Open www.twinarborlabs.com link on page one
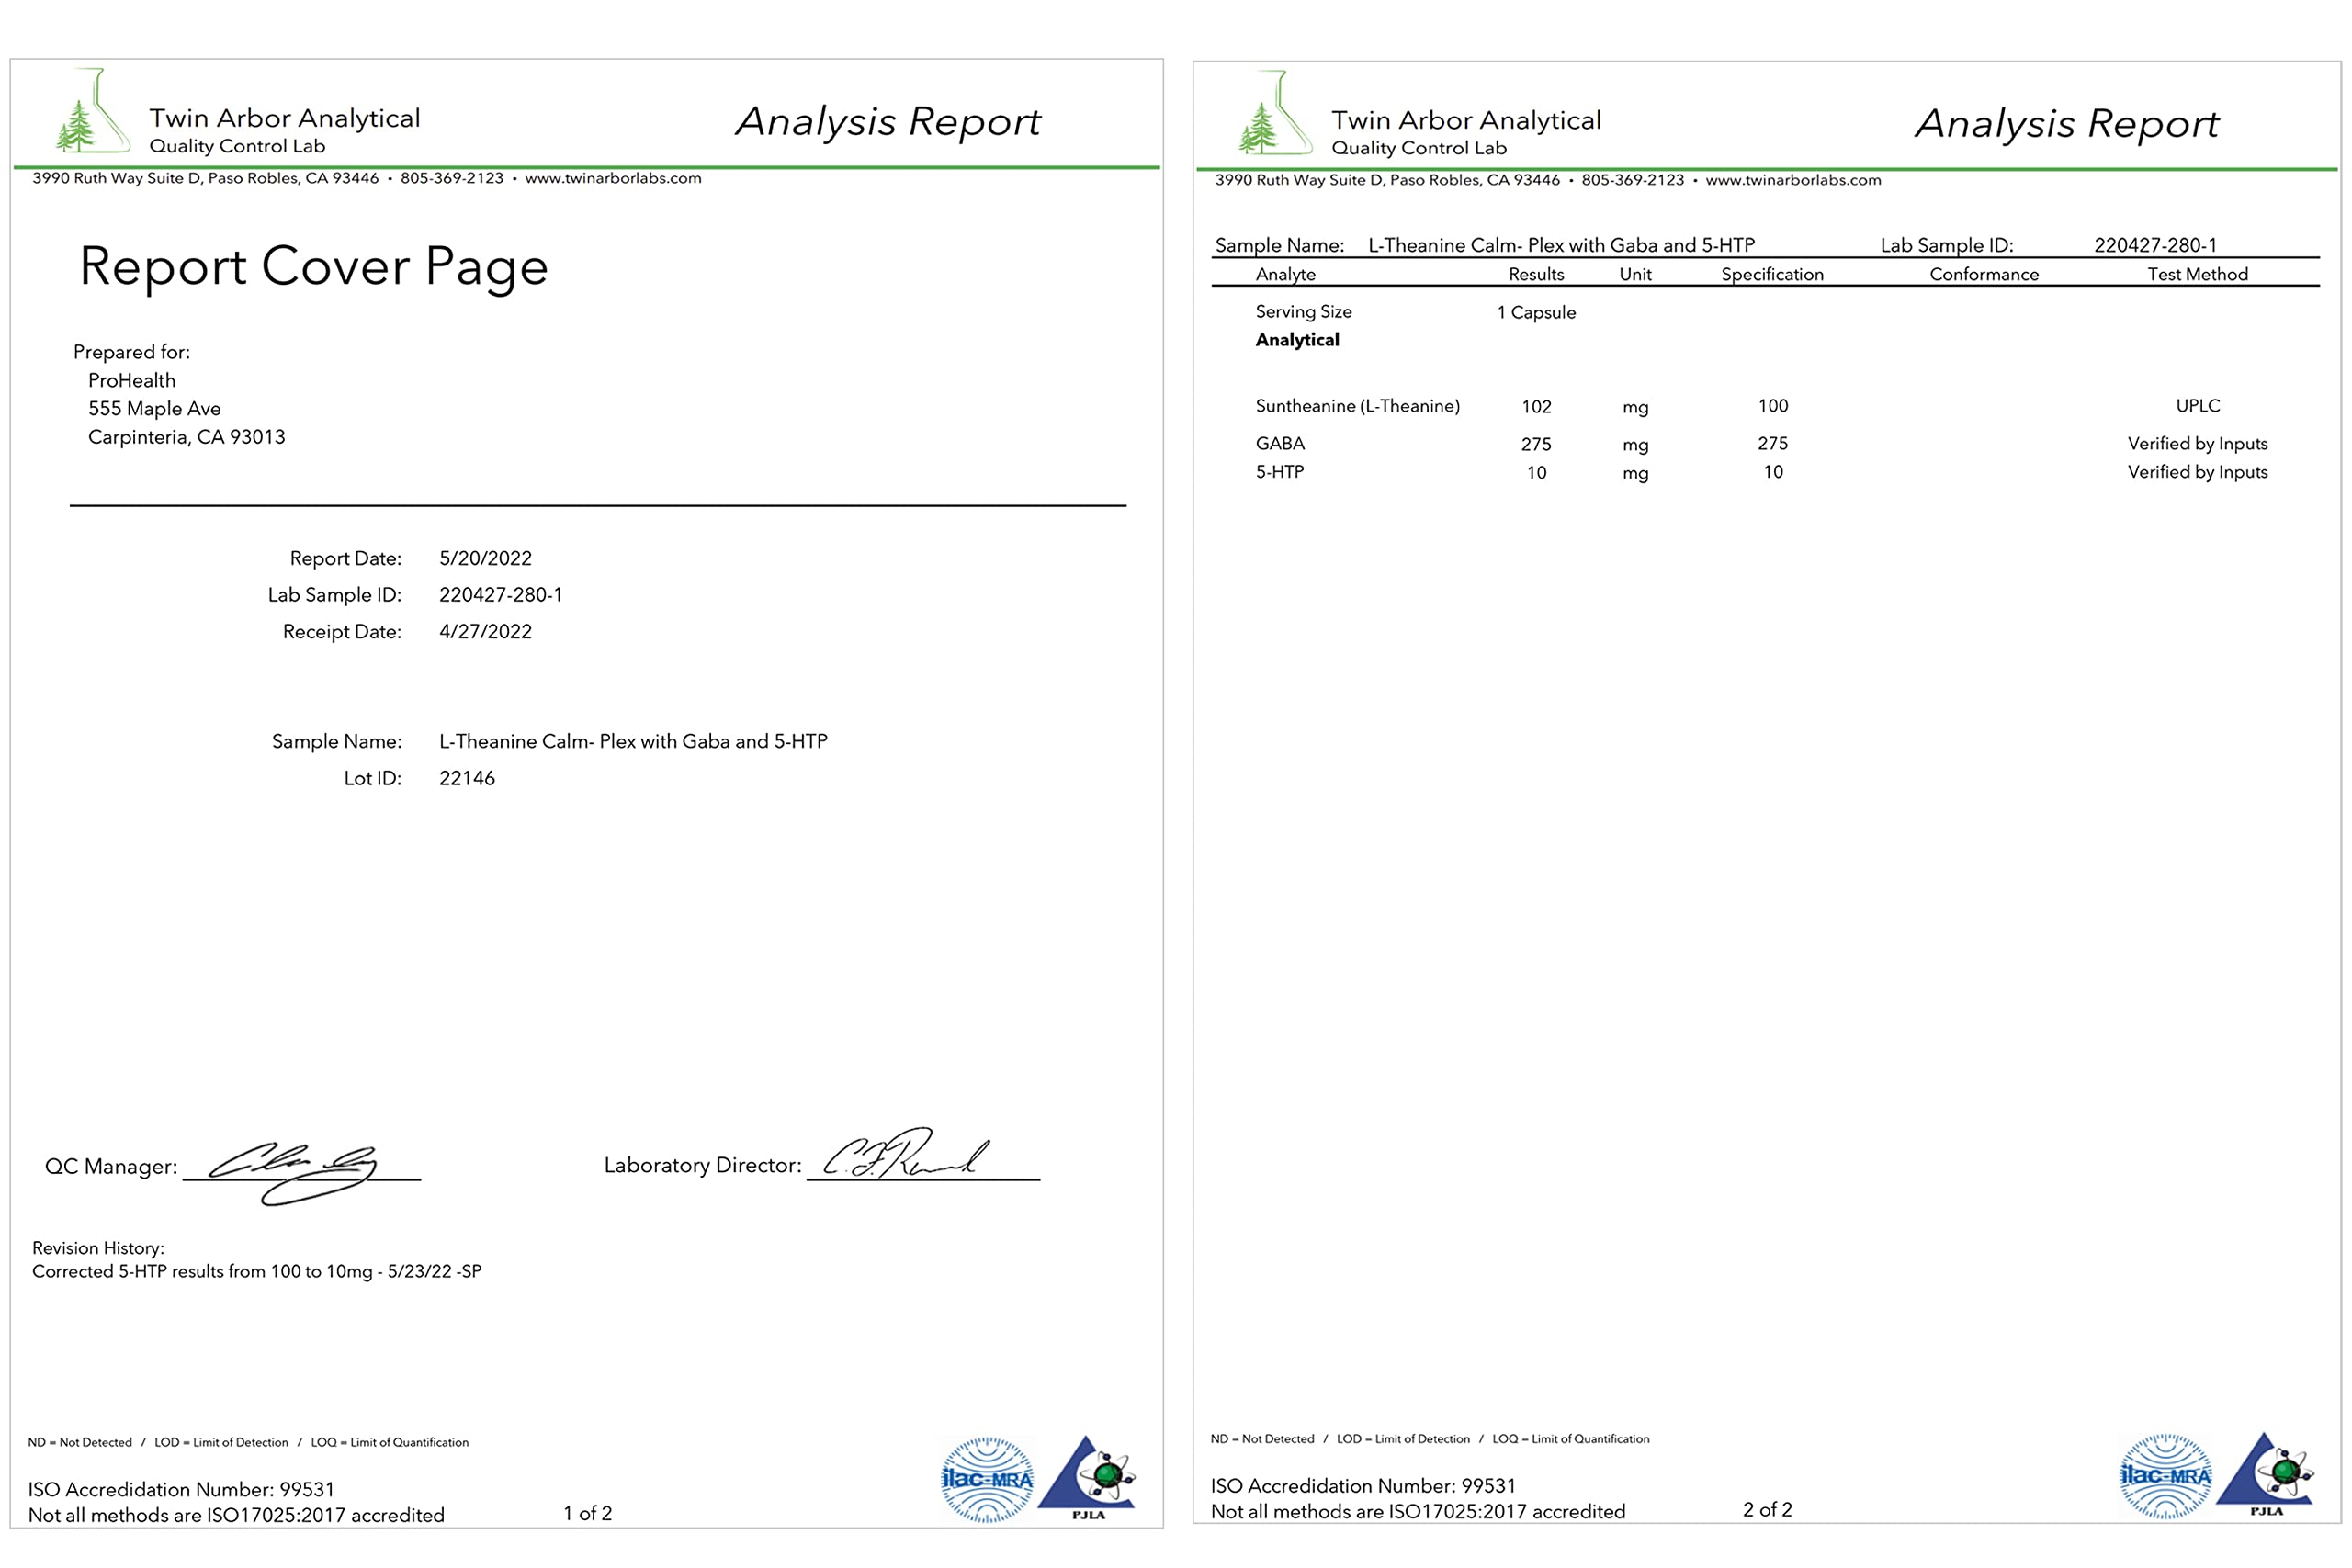 pyautogui.click(x=613, y=178)
